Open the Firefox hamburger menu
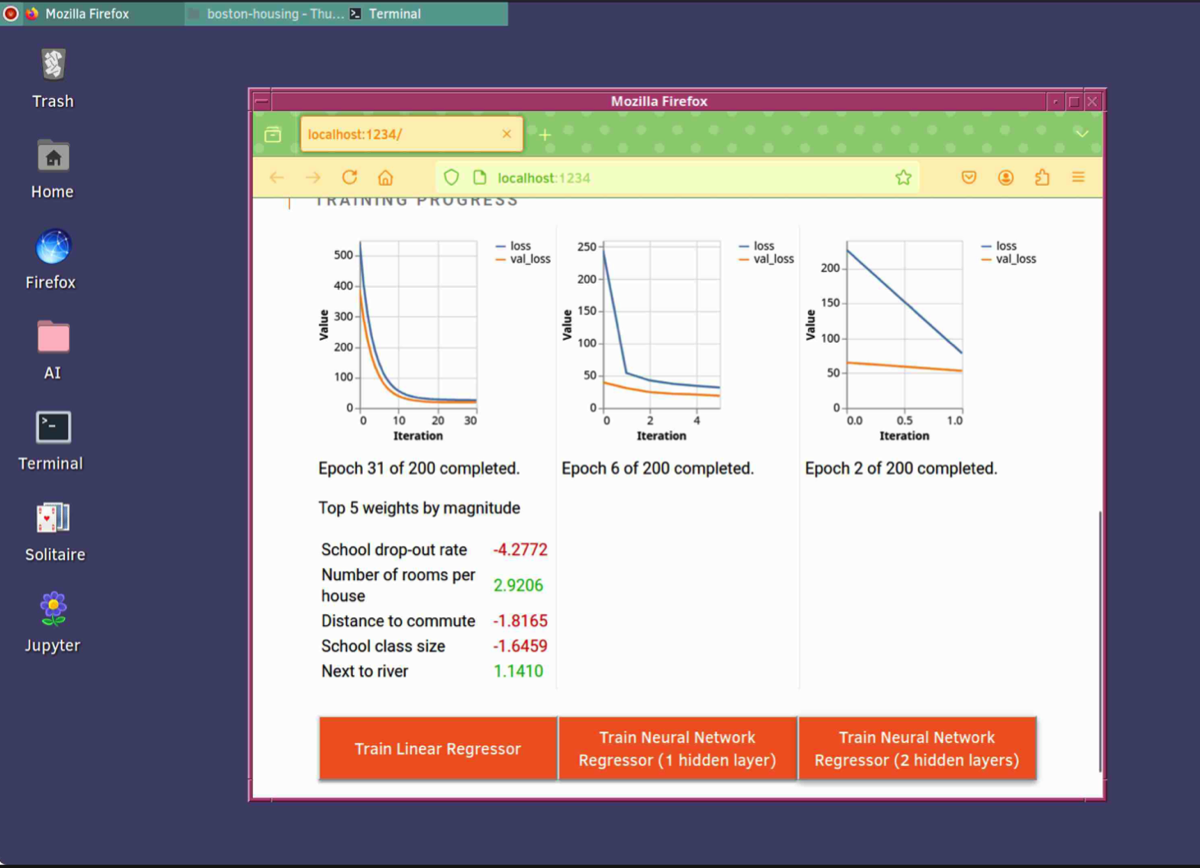The height and width of the screenshot is (868, 1200). tap(1078, 177)
